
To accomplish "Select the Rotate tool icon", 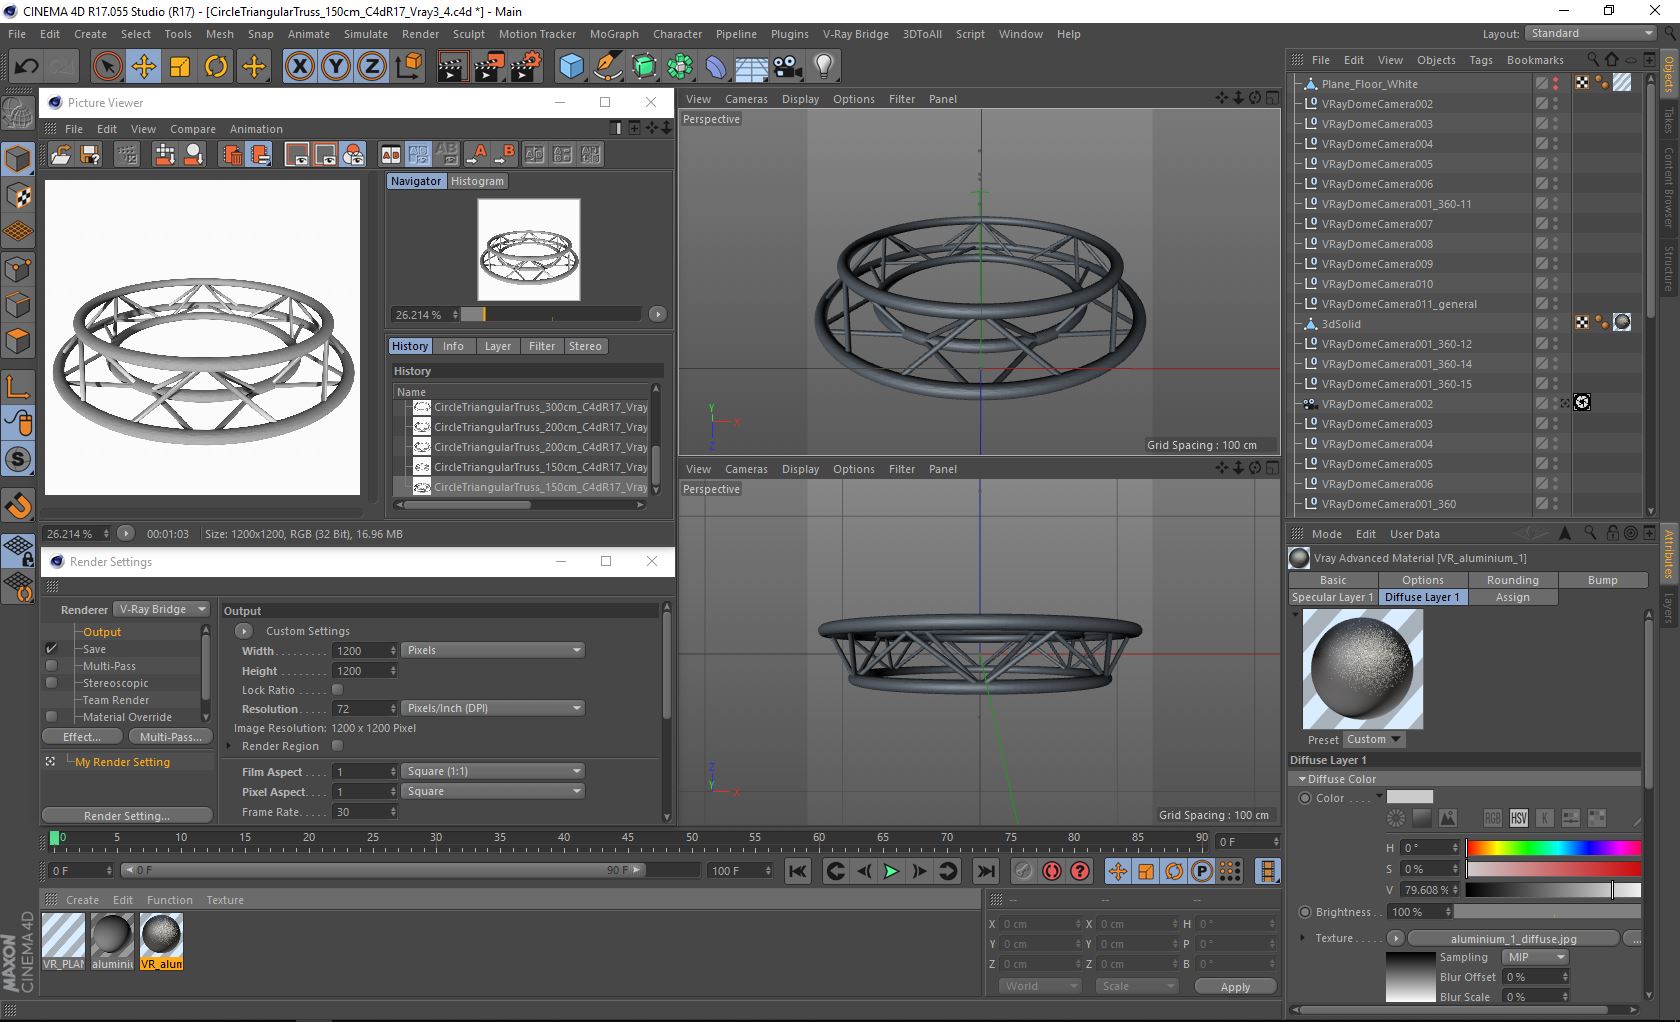I will click(x=216, y=67).
